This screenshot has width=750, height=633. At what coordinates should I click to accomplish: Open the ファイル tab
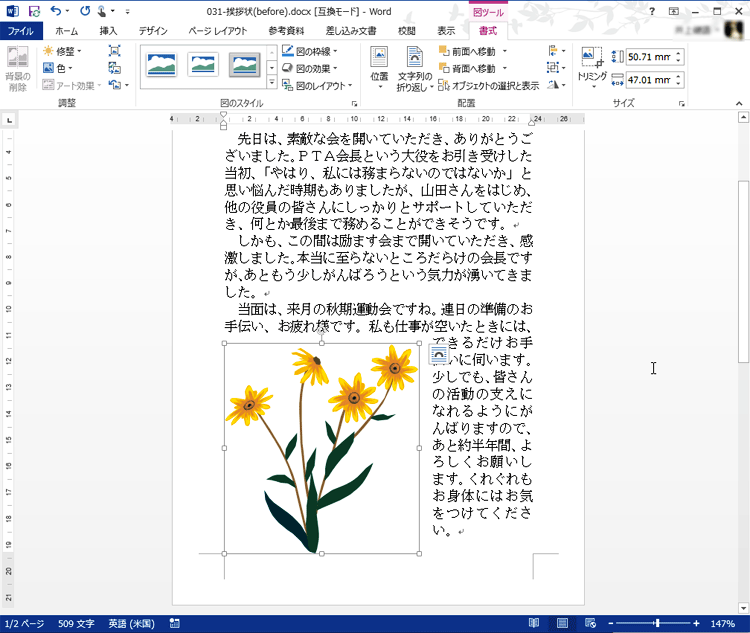(x=21, y=31)
